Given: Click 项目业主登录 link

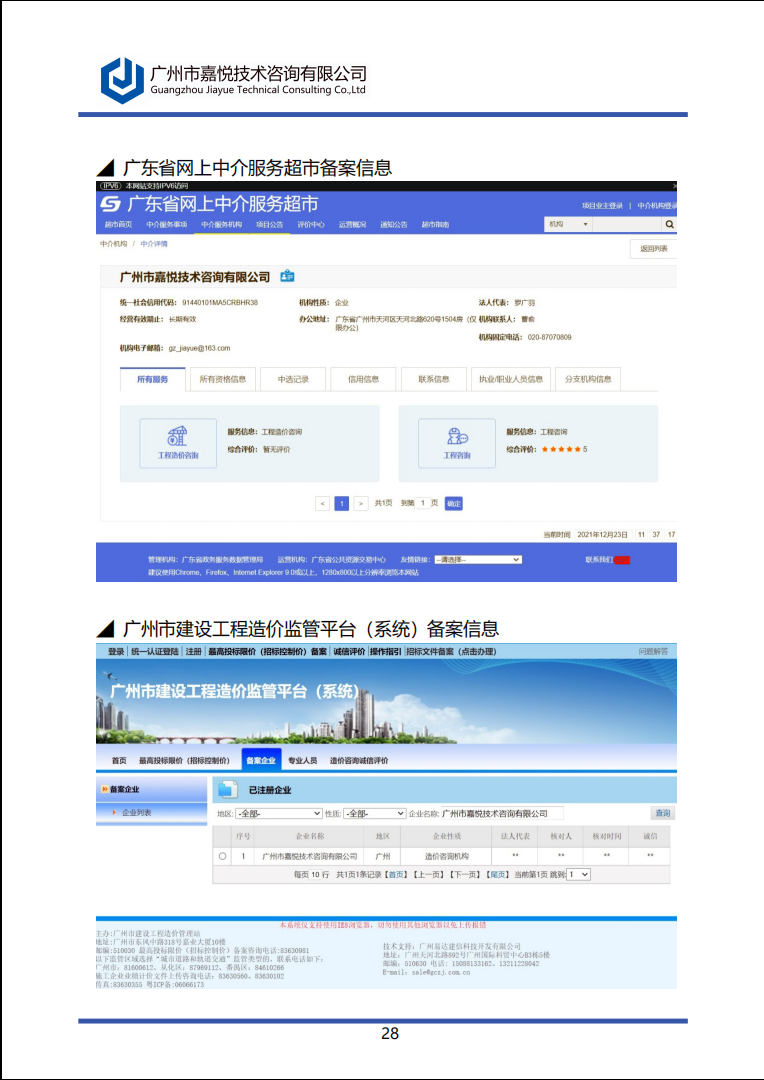Looking at the screenshot, I should pos(602,206).
